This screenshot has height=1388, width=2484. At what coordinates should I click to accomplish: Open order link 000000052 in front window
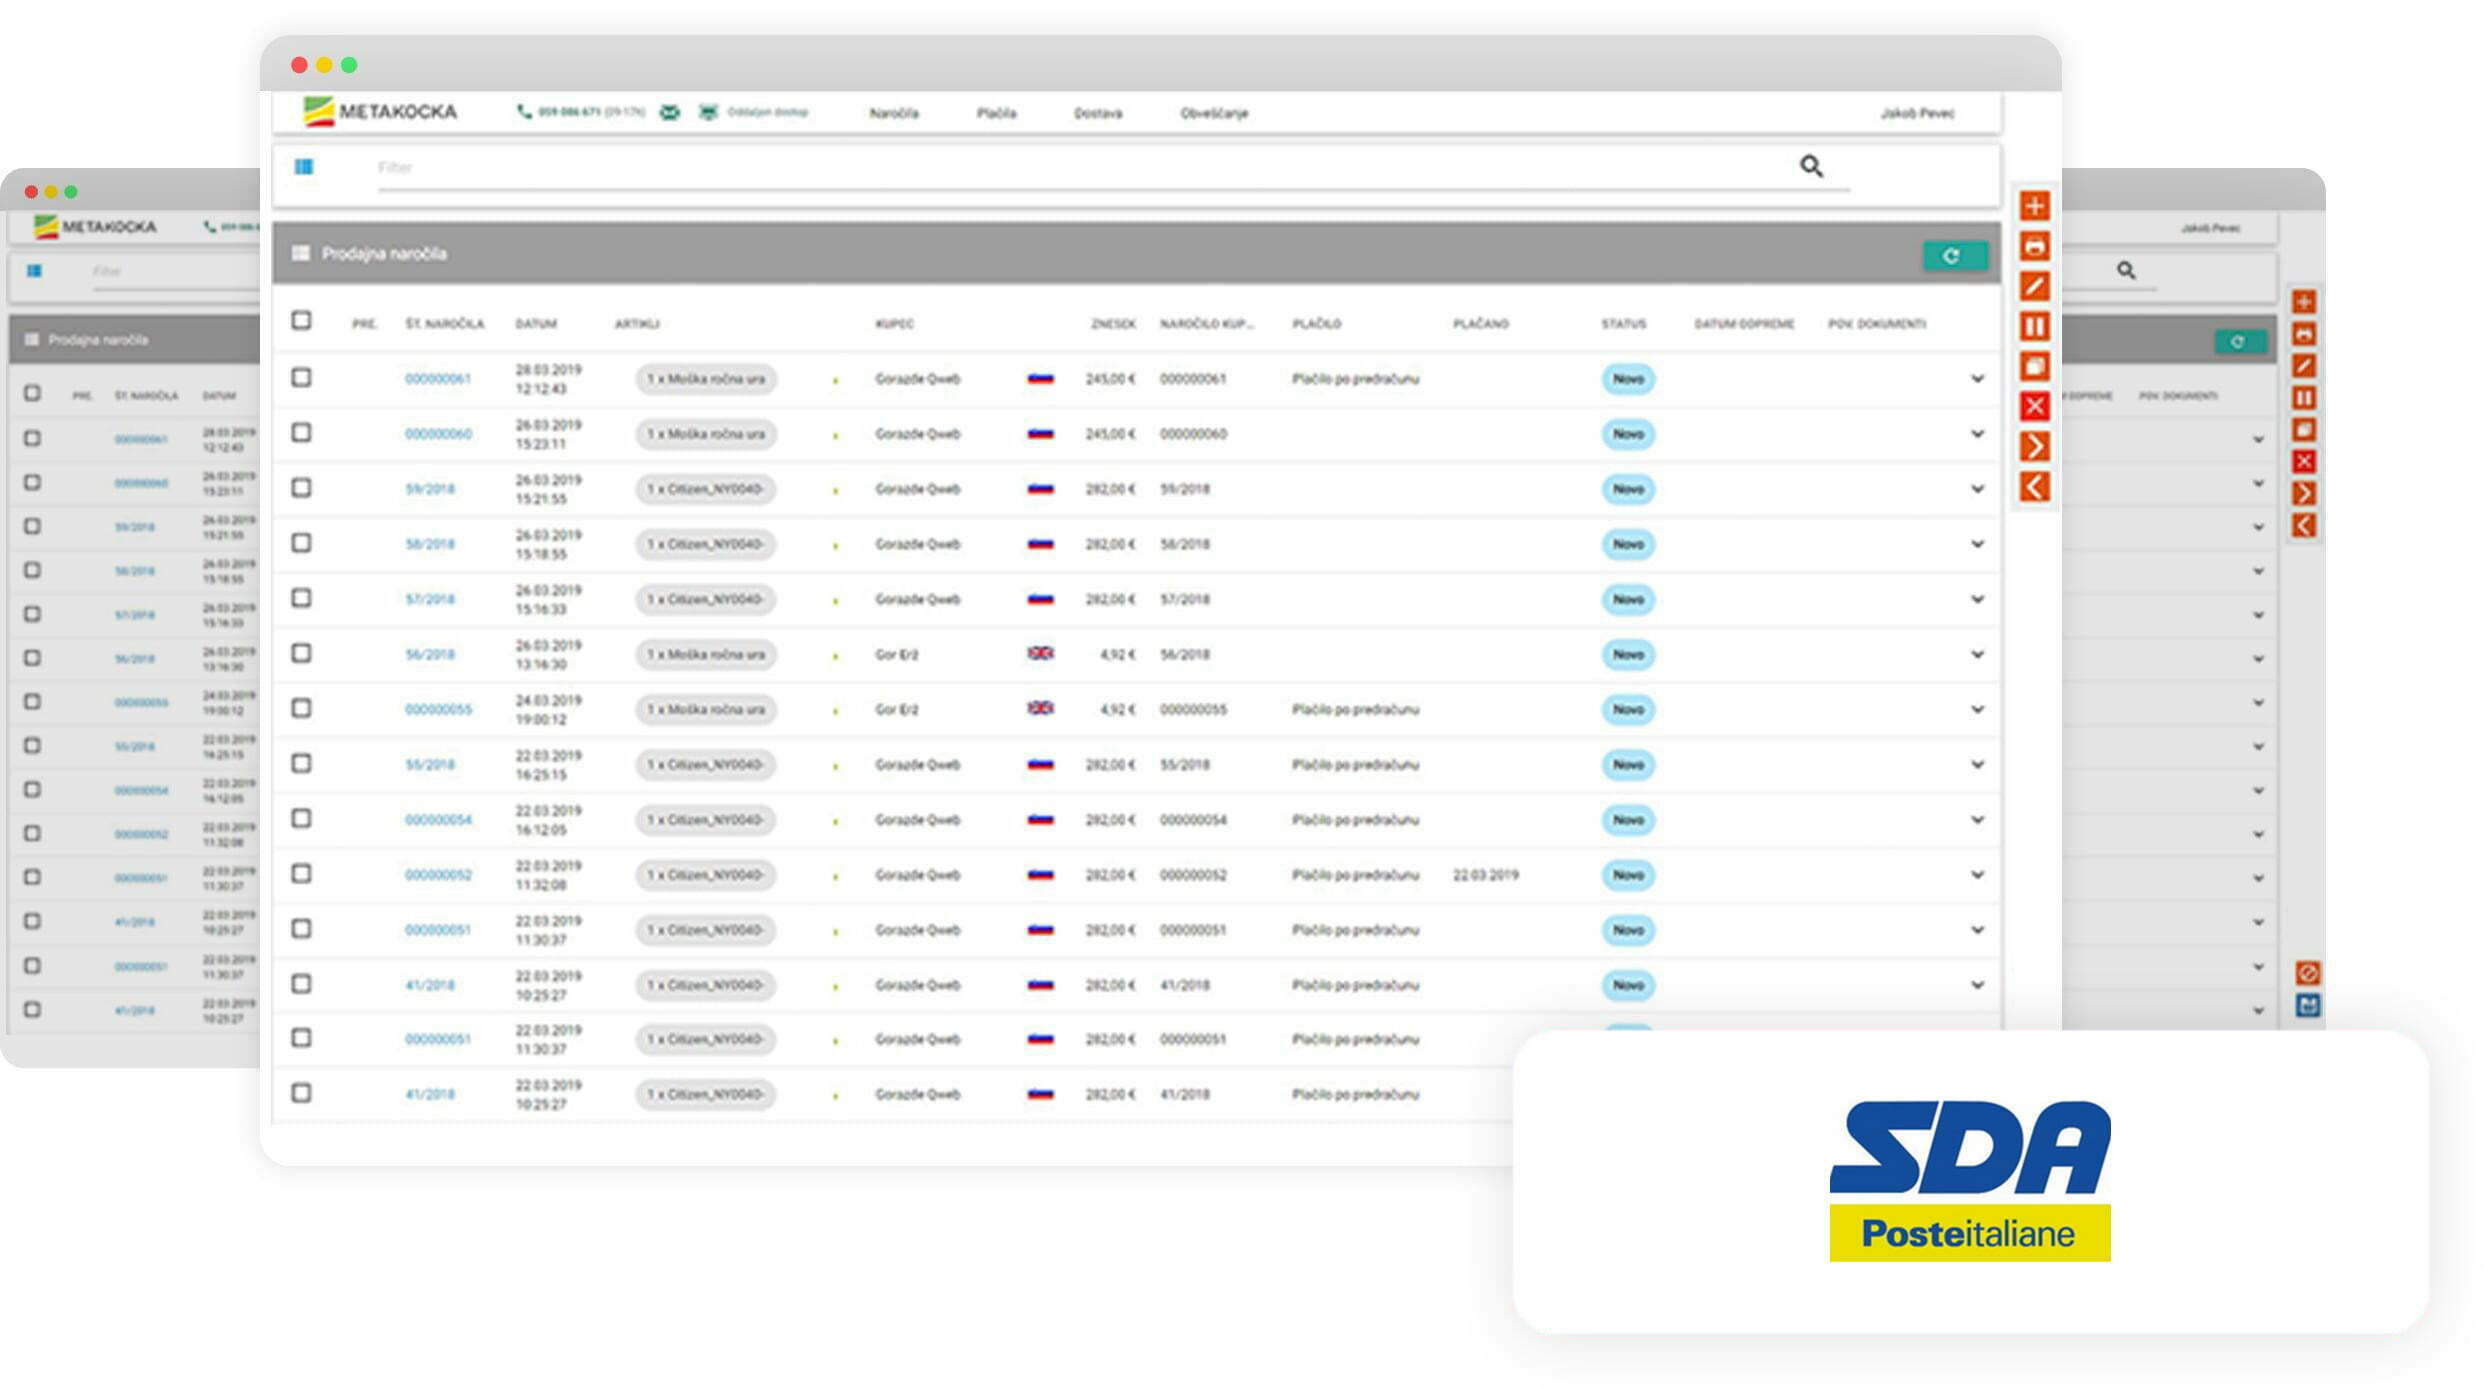438,875
